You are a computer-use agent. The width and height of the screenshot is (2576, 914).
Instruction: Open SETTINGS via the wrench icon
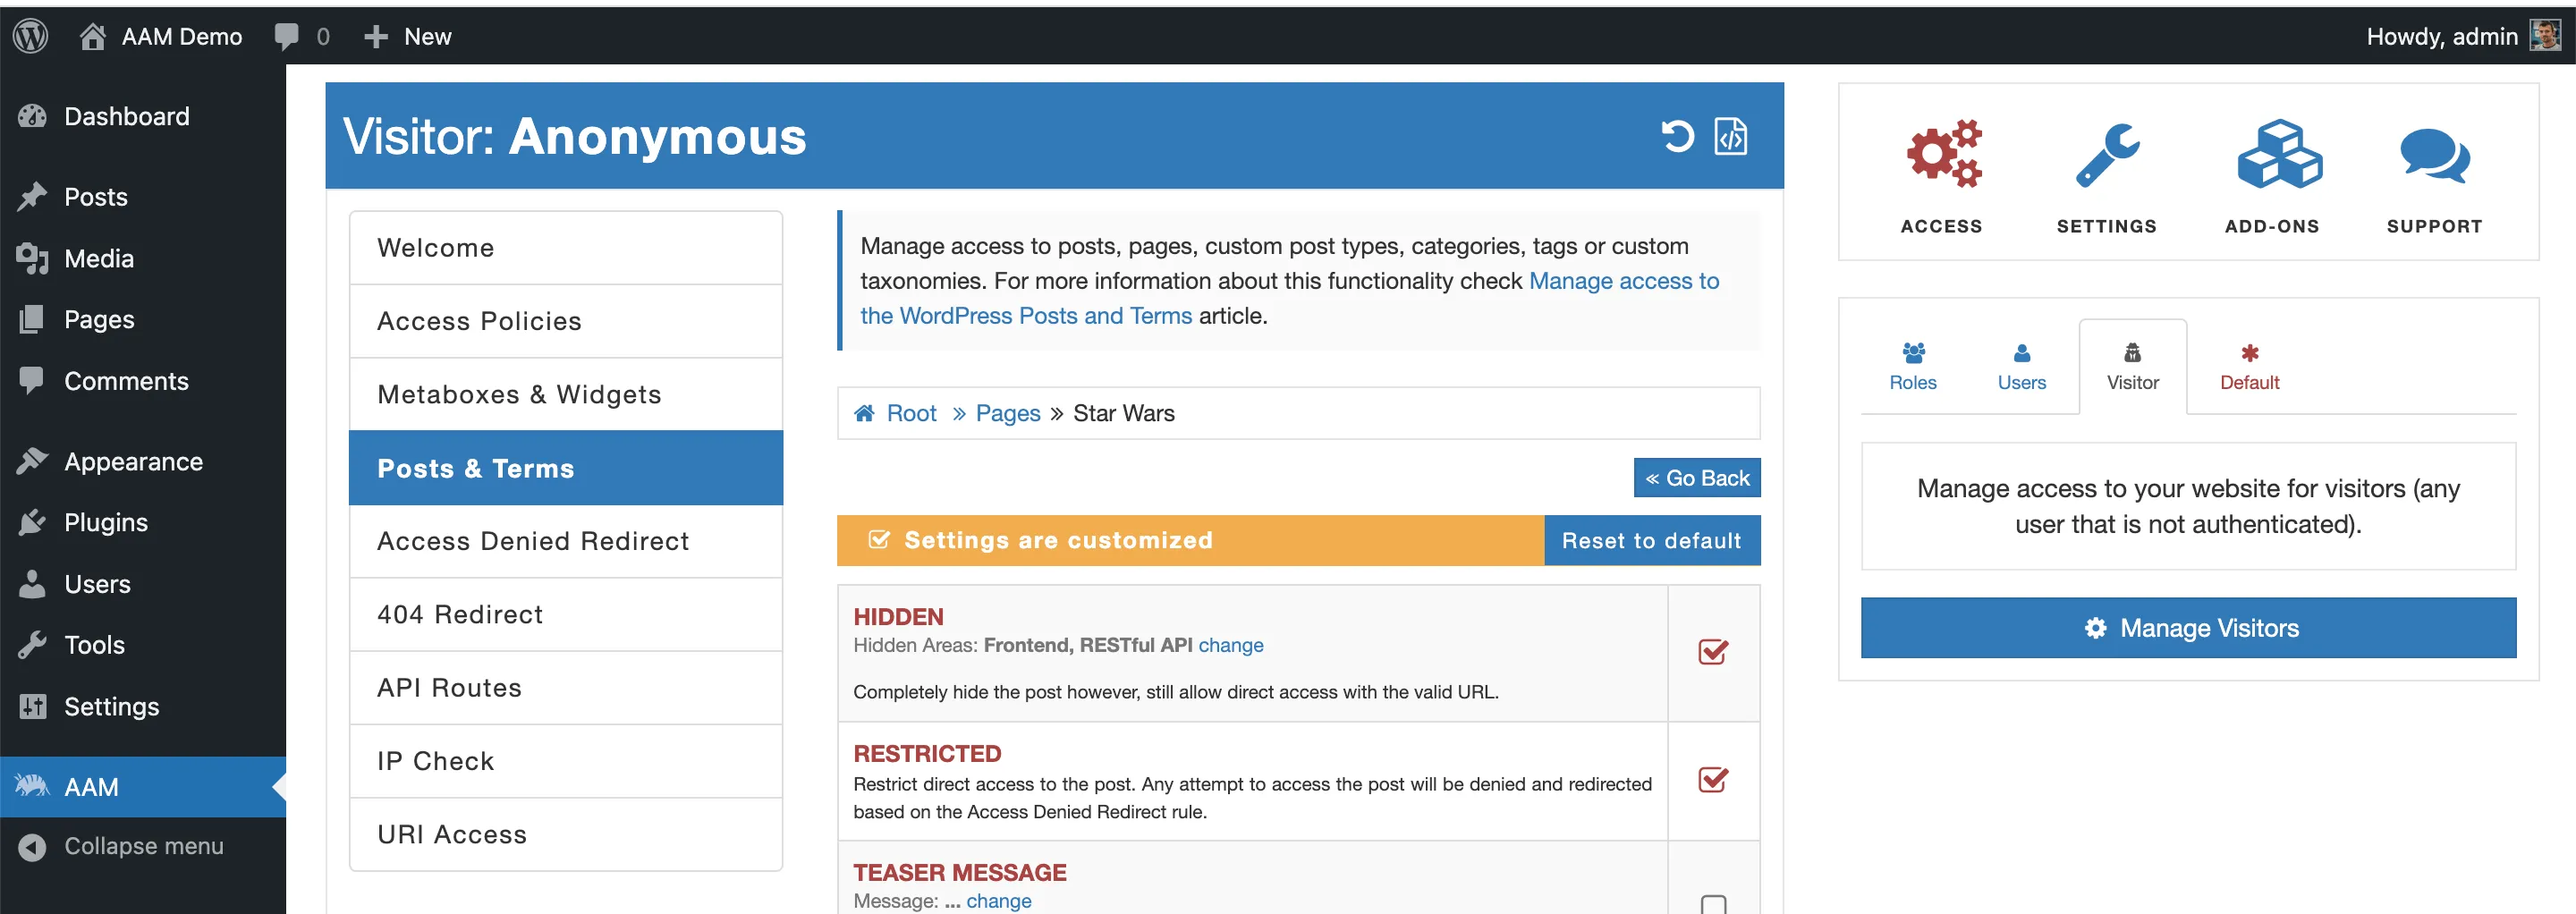[x=2107, y=155]
